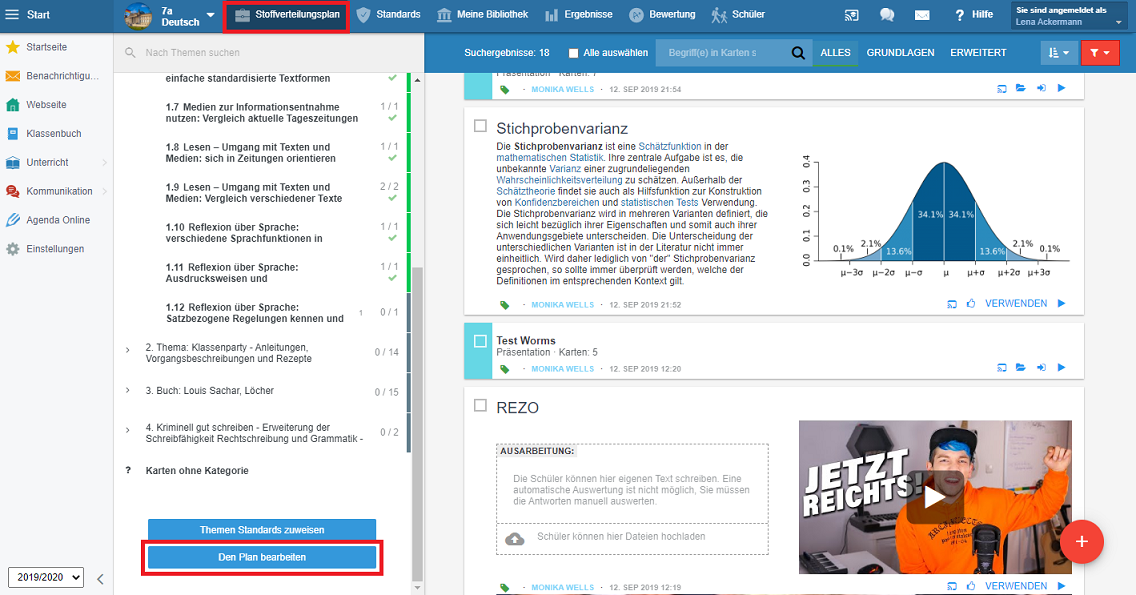Screen dimensions: 1136x595
Task: Expand the Kommunikation sidebar submenu
Action: (x=104, y=191)
